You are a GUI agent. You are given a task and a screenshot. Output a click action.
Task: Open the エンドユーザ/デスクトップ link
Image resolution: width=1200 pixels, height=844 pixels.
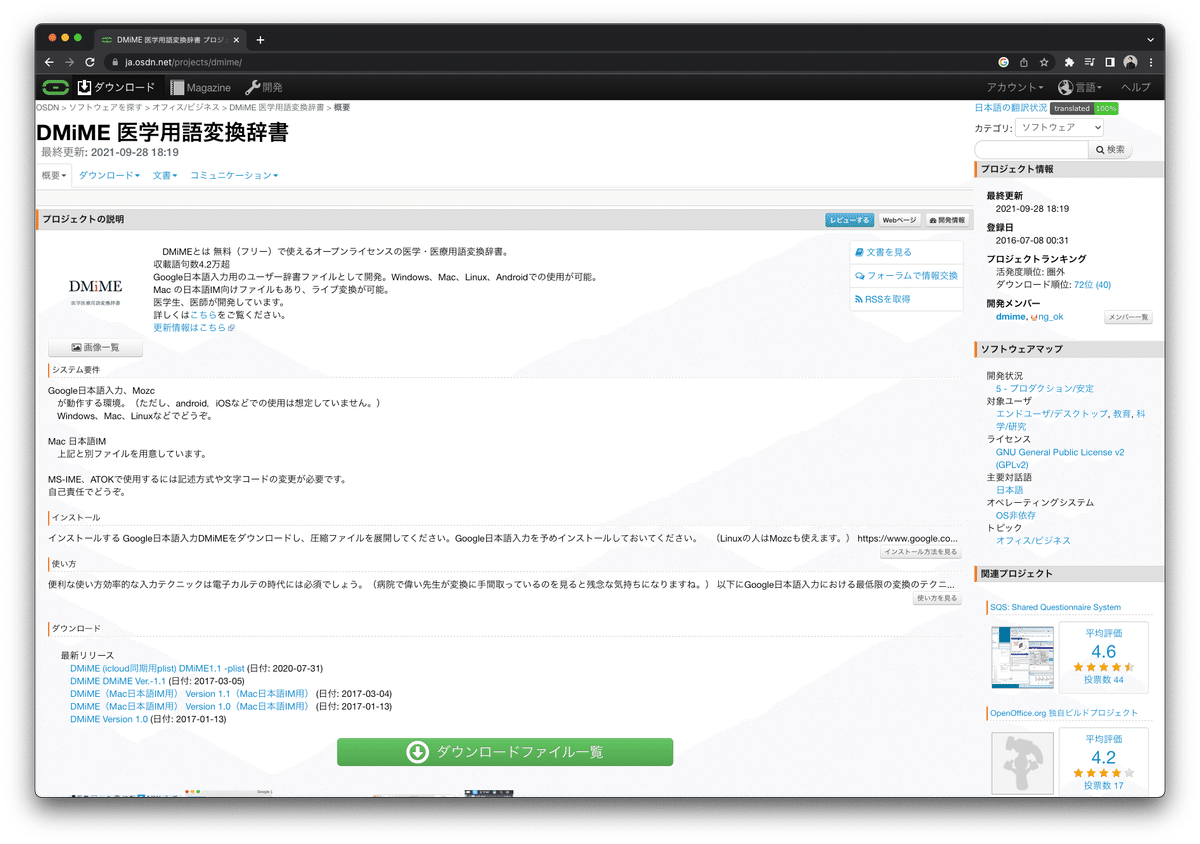click(1052, 413)
